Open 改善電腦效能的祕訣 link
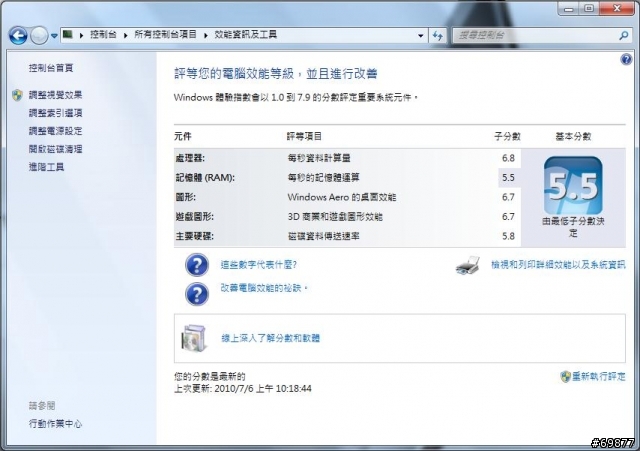640x451 pixels. [x=263, y=288]
